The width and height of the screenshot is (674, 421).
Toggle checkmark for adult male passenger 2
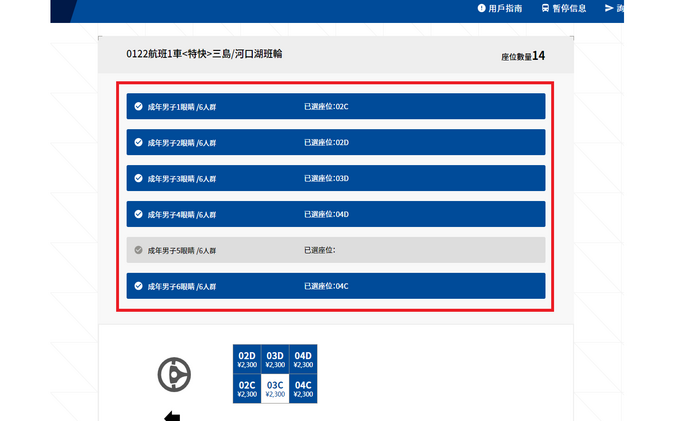[138, 142]
